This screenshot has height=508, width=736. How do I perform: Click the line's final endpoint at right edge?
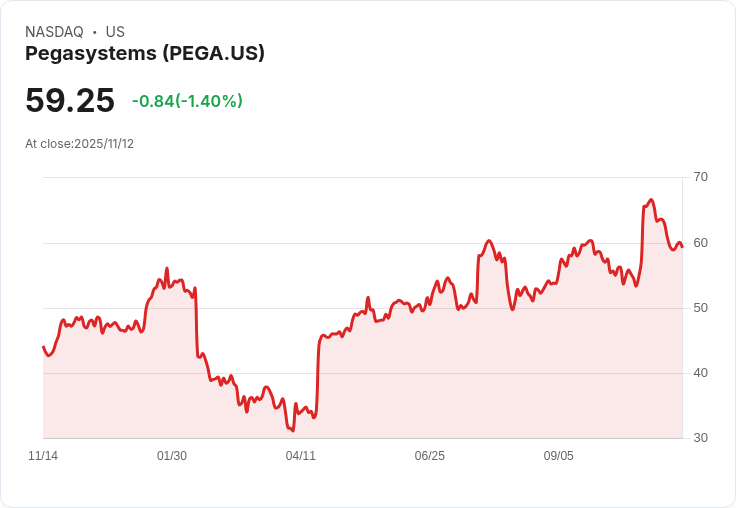tap(682, 247)
